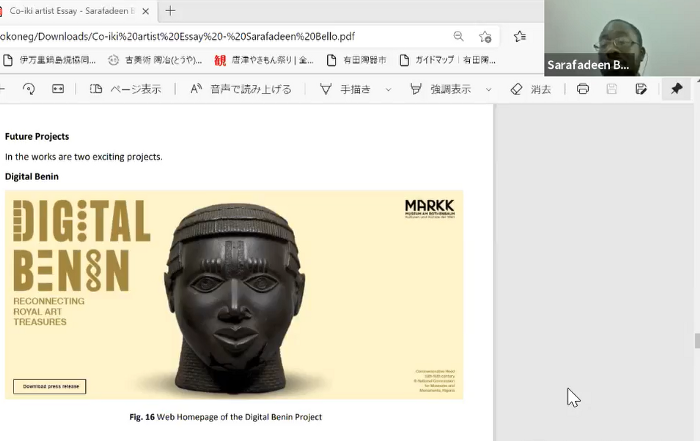Image resolution: width=700 pixels, height=441 pixels.
Task: Rotate the PDF page
Action: point(29,89)
